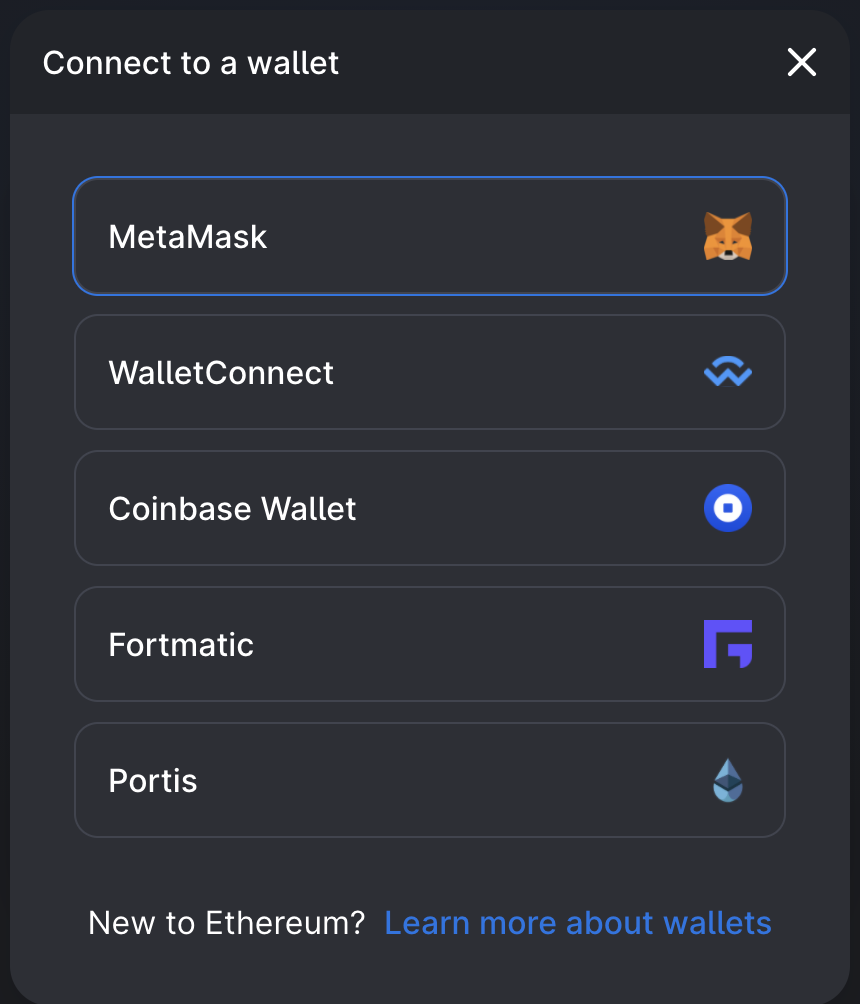Click the Portis droplet icon
Image resolution: width=860 pixels, height=1004 pixels.
click(x=727, y=780)
